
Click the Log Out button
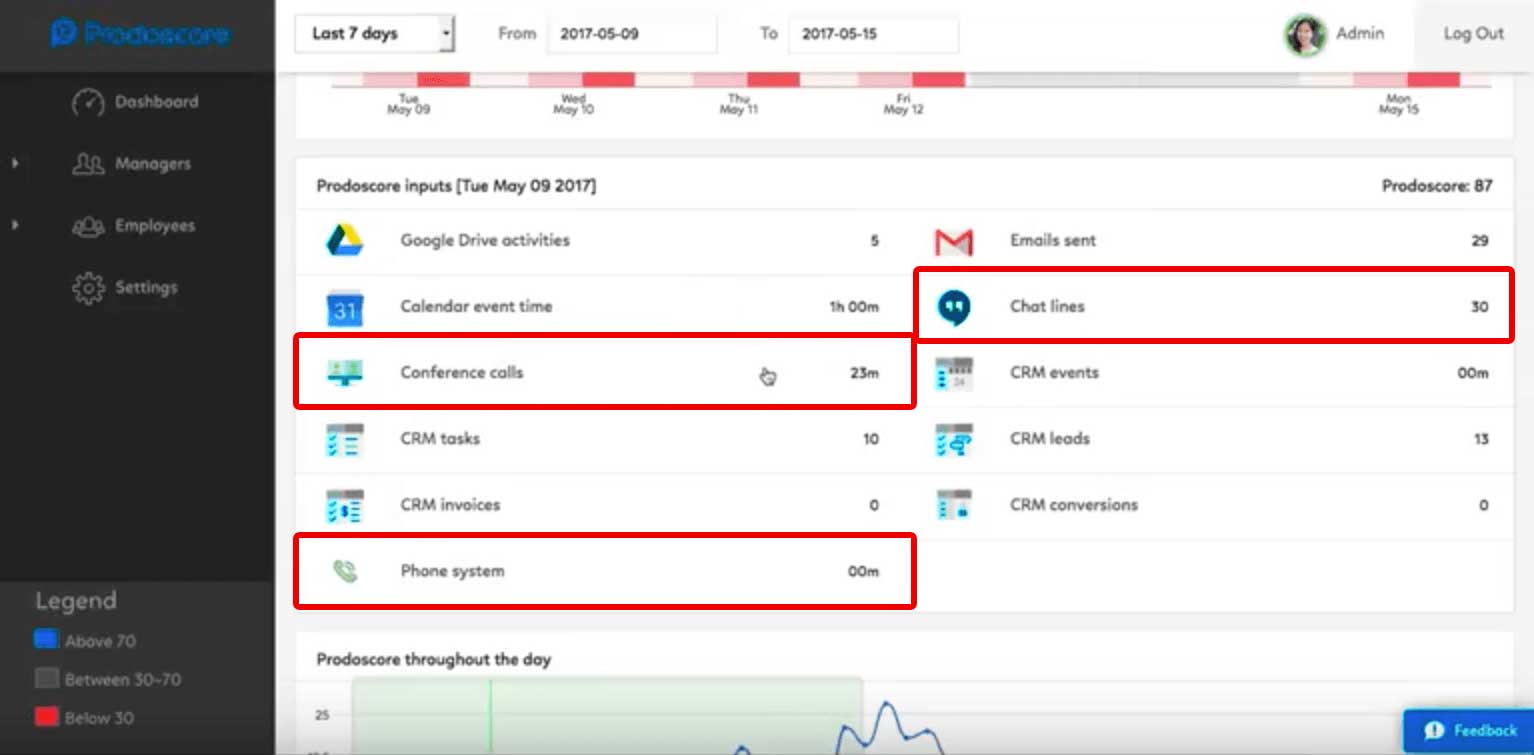[1473, 34]
